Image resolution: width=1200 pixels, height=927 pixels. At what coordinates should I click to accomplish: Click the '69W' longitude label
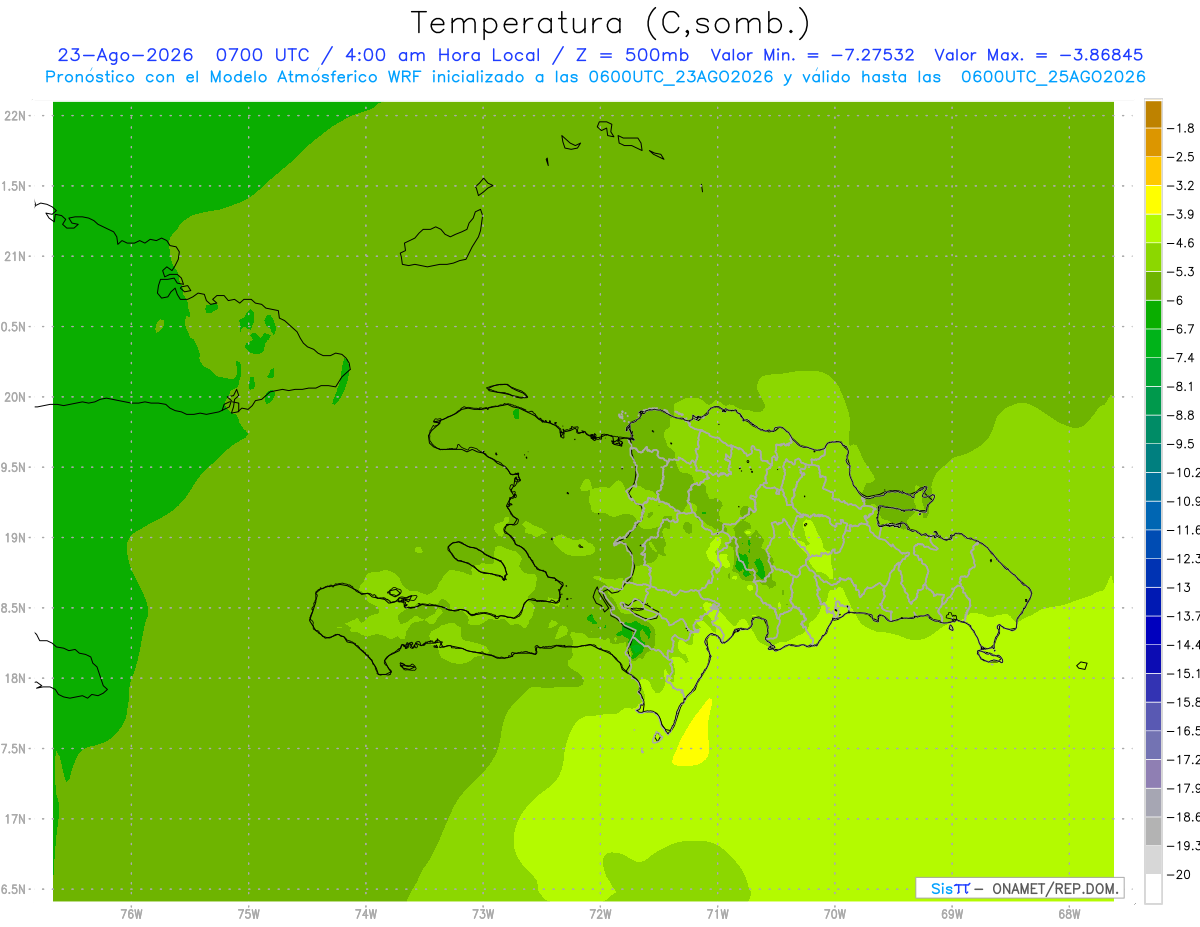pyautogui.click(x=952, y=913)
